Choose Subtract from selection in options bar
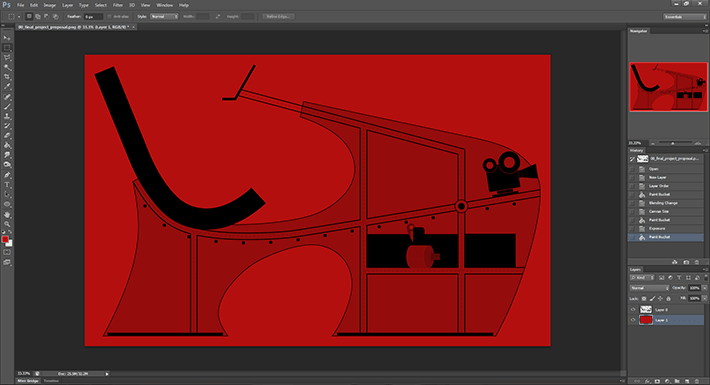710x385 pixels. pos(47,16)
